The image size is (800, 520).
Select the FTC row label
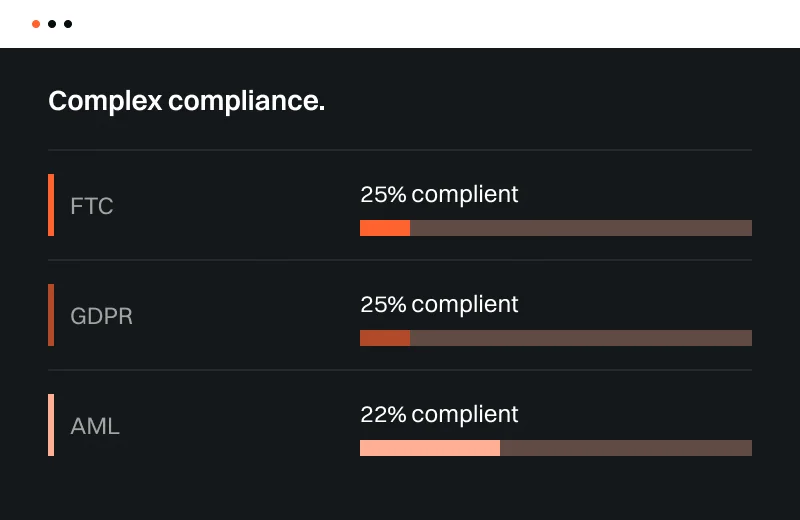click(92, 206)
